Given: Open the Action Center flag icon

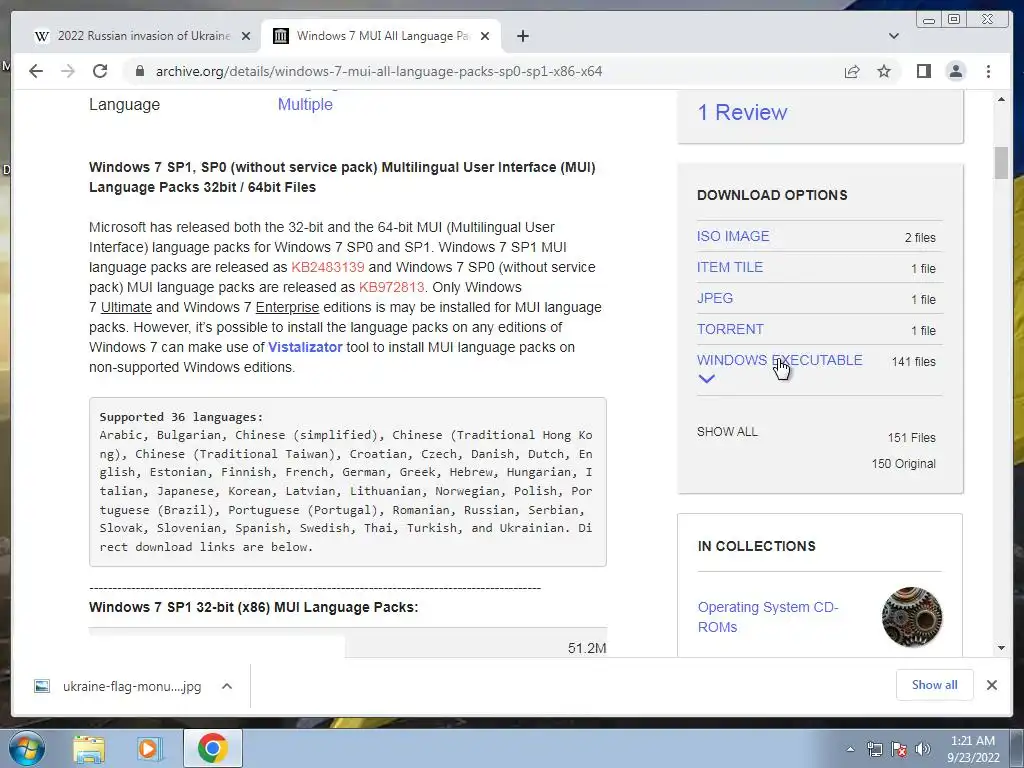Looking at the screenshot, I should (x=899, y=749).
